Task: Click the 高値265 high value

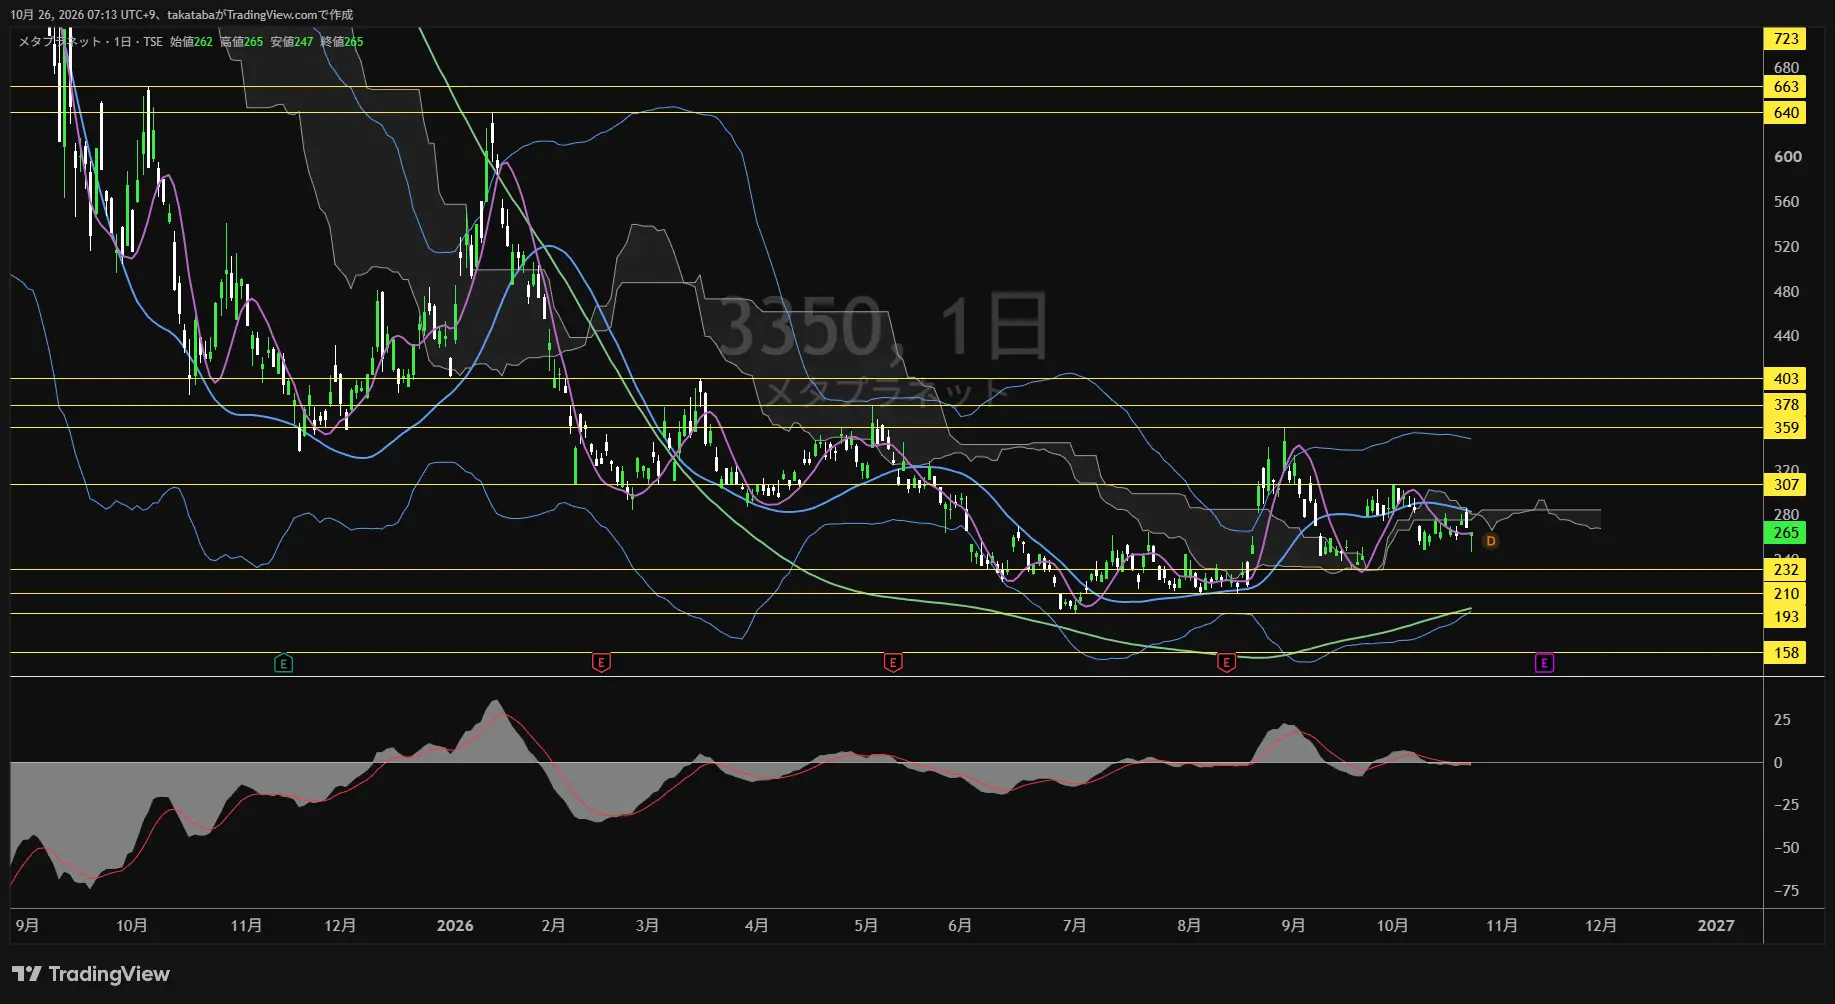Action: (241, 42)
